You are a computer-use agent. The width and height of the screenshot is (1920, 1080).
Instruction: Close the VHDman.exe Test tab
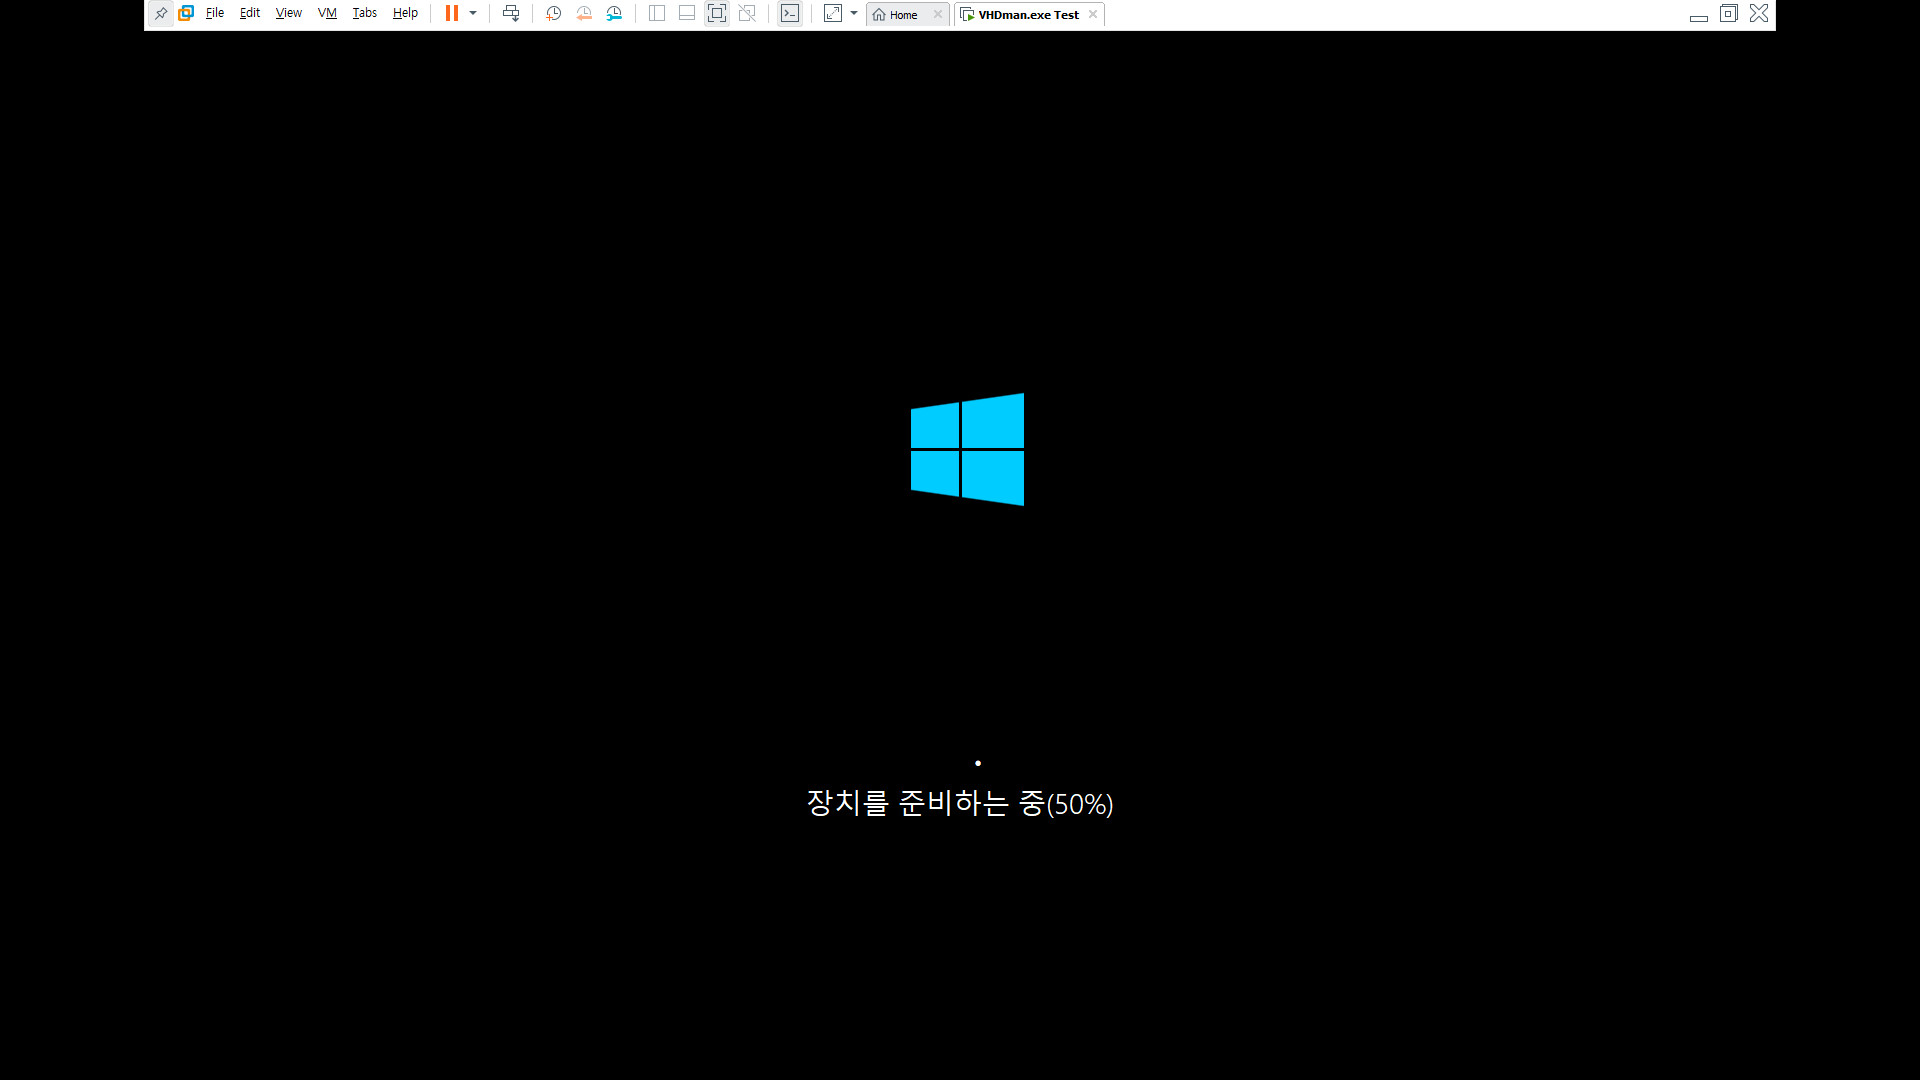tap(1093, 14)
